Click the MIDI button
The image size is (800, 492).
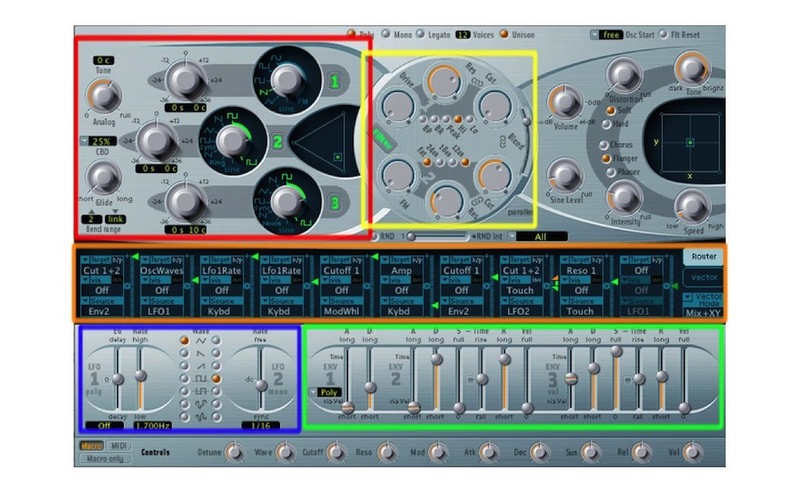[119, 445]
